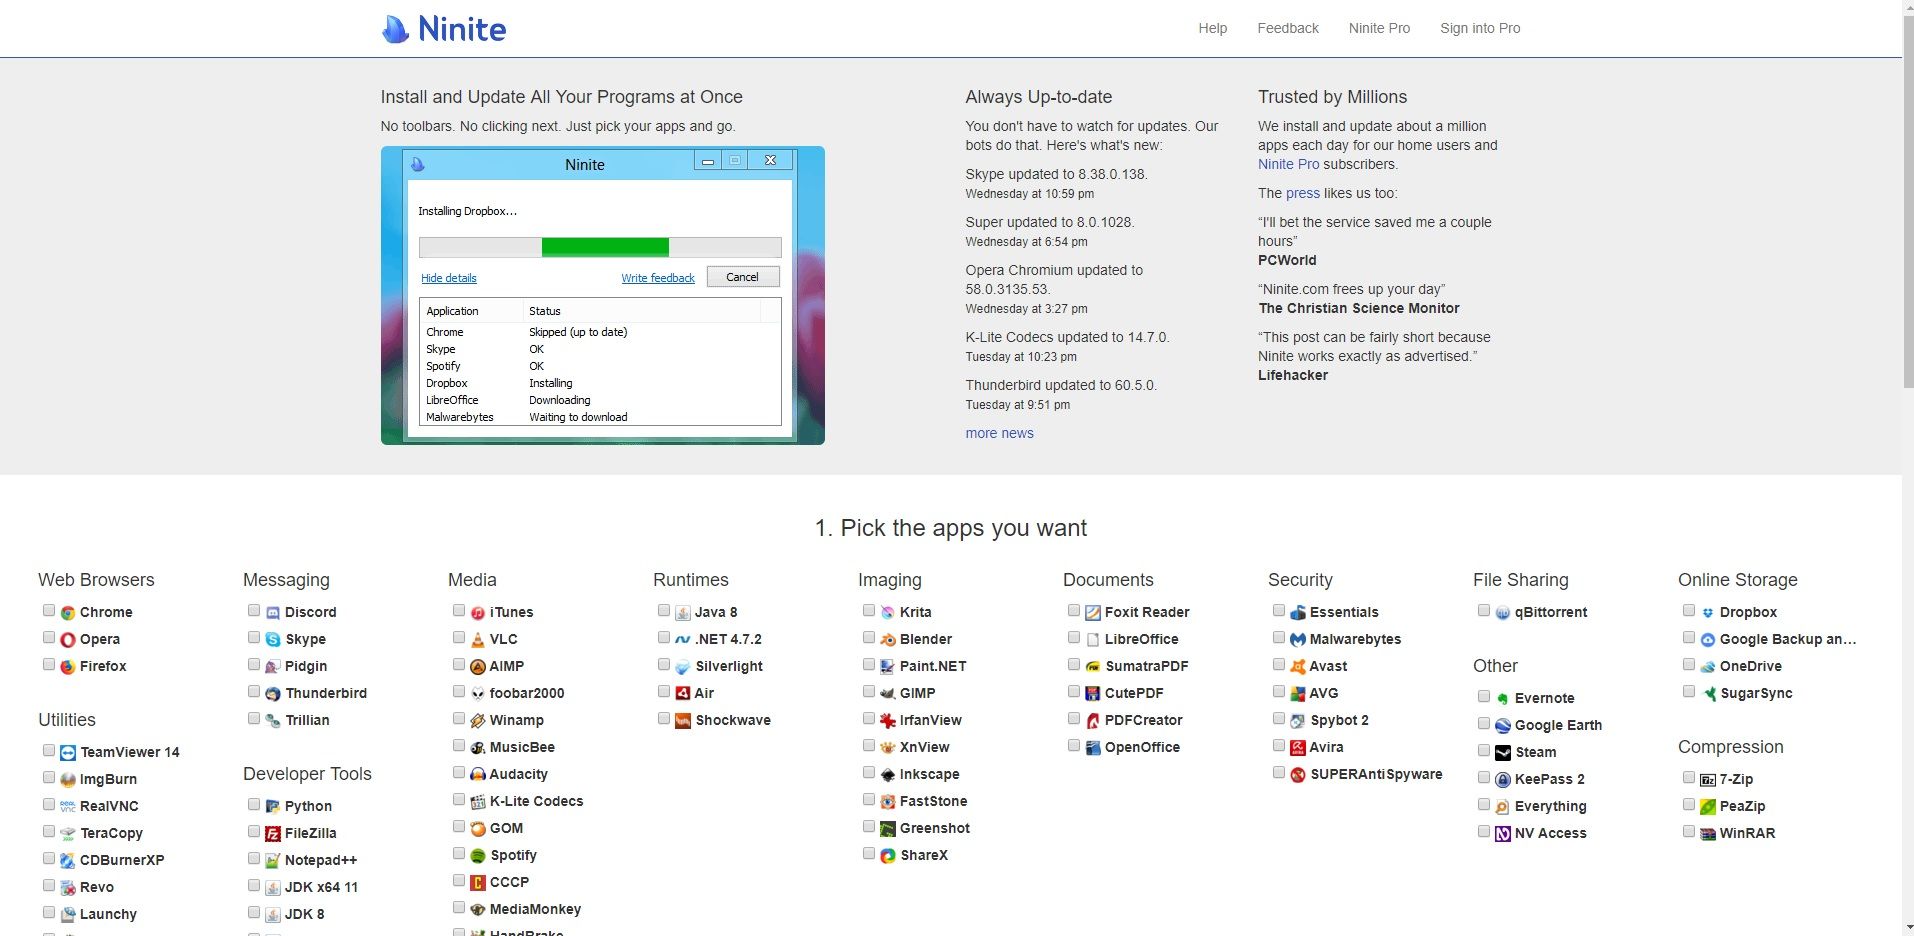The height and width of the screenshot is (936, 1914).
Task: Check the Essentials security checkbox
Action: [x=1279, y=610]
